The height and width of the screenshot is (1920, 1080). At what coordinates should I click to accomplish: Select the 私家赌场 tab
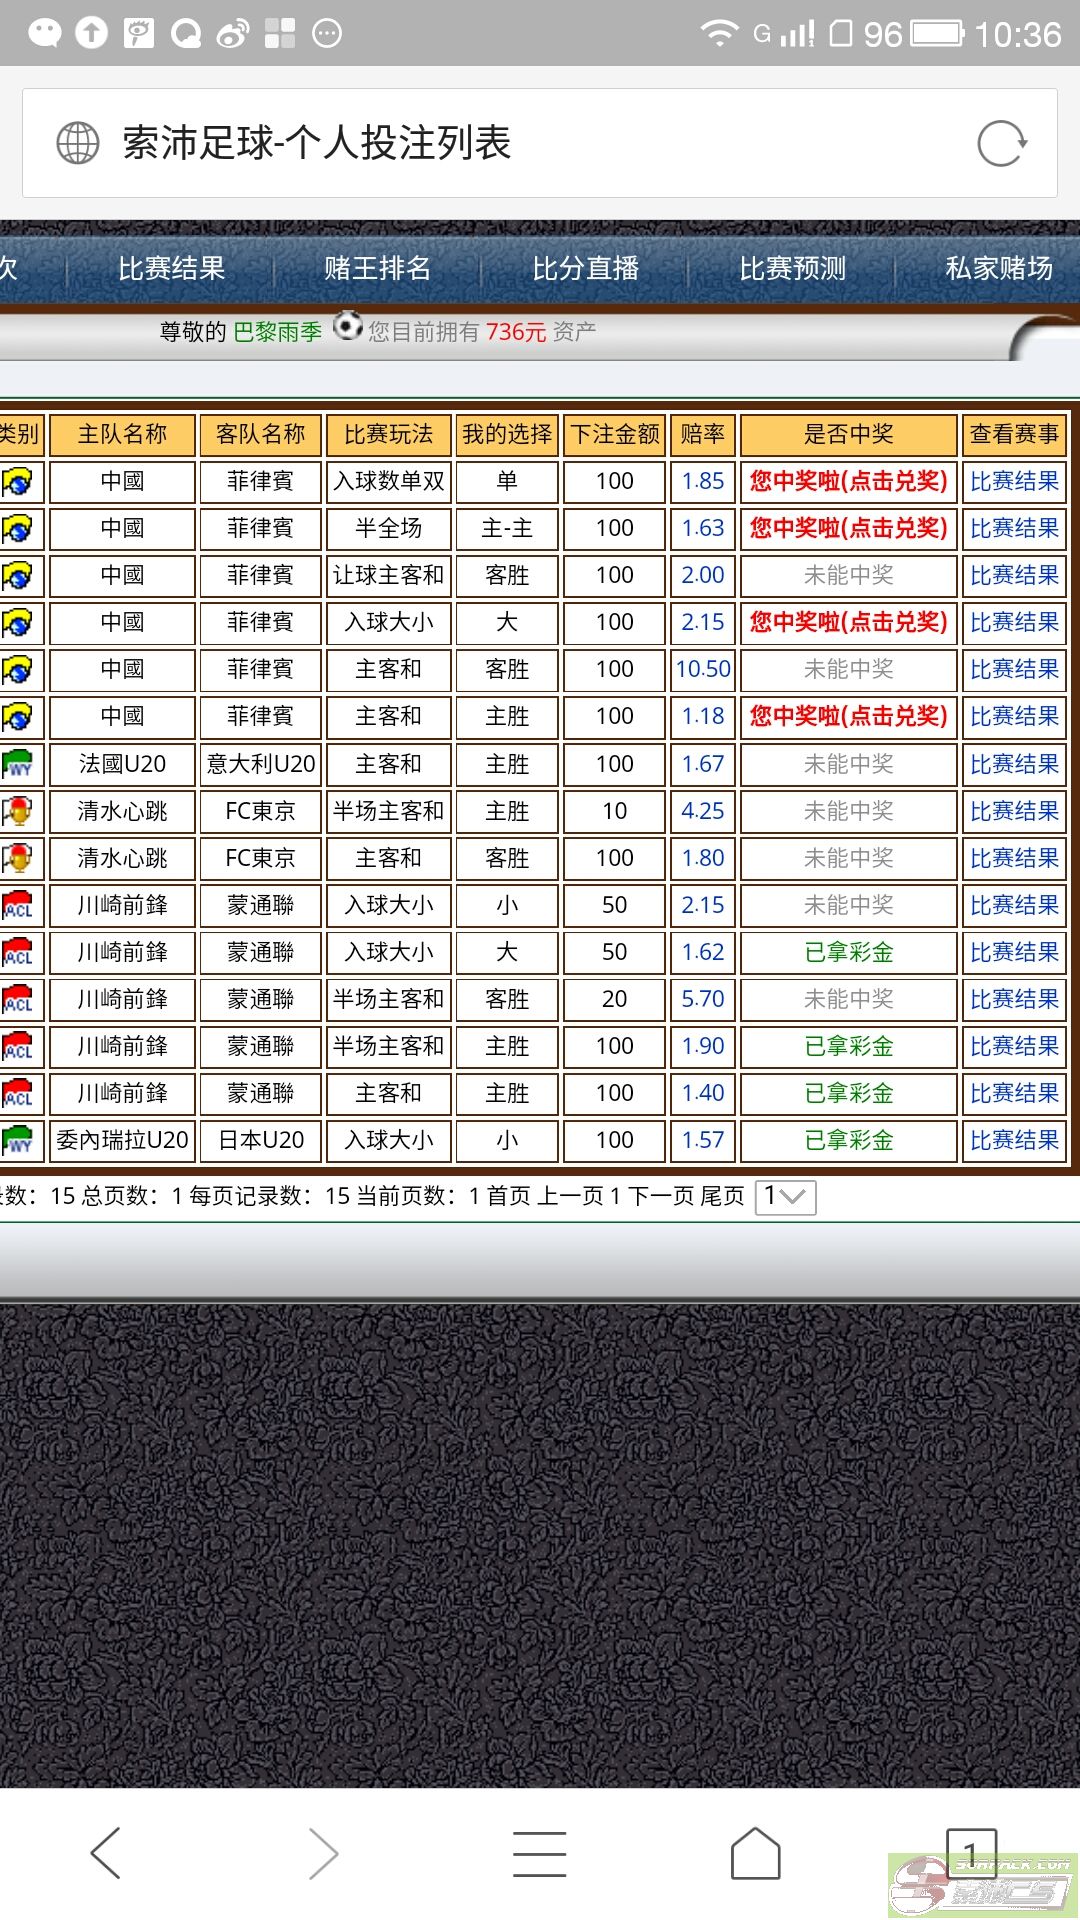pyautogui.click(x=998, y=269)
